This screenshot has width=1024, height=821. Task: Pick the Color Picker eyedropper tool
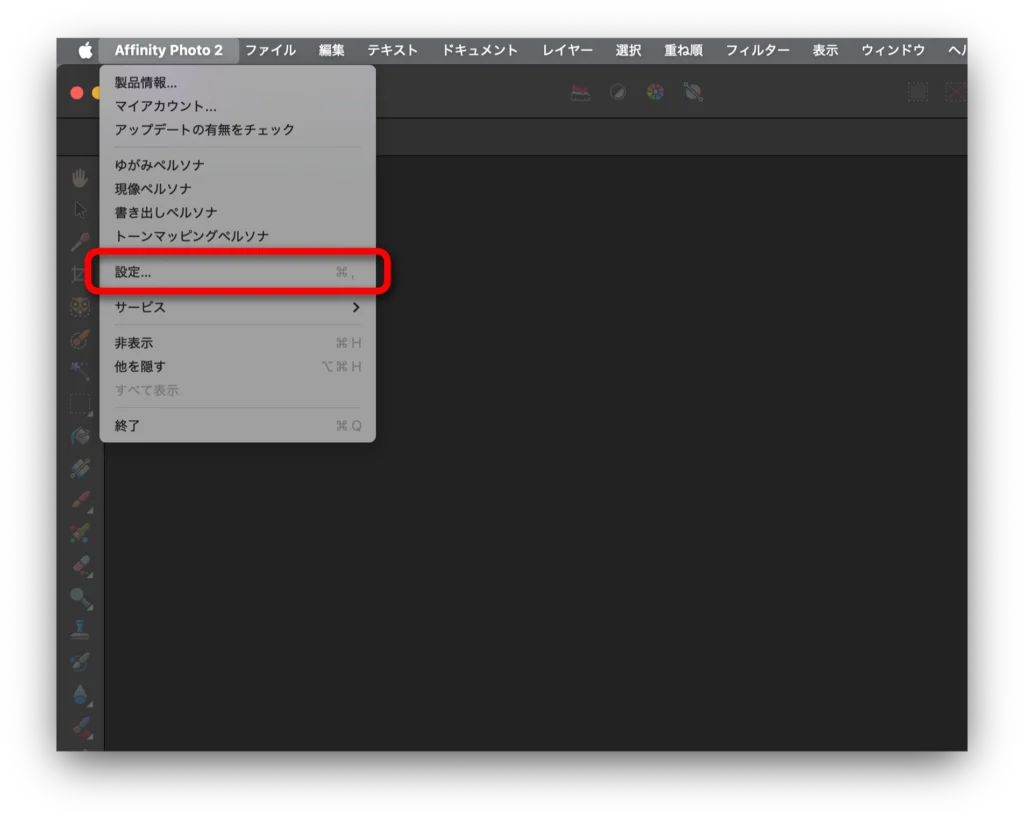click(80, 242)
